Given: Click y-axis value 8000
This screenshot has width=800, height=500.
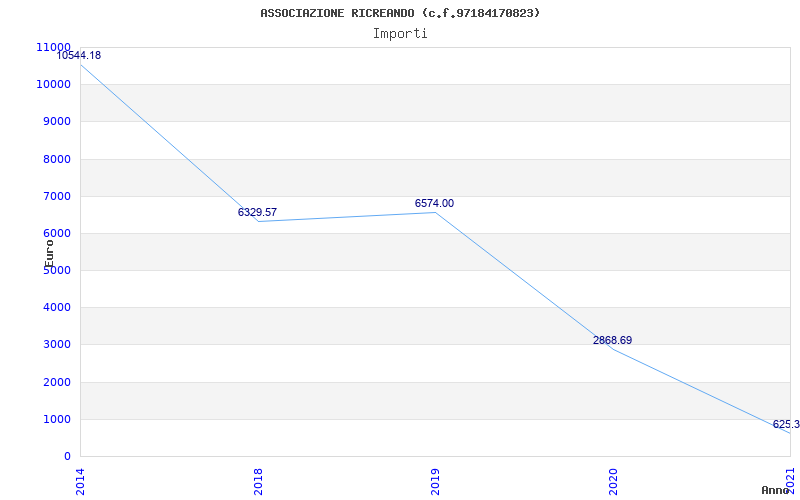Looking at the screenshot, I should tap(56, 159).
